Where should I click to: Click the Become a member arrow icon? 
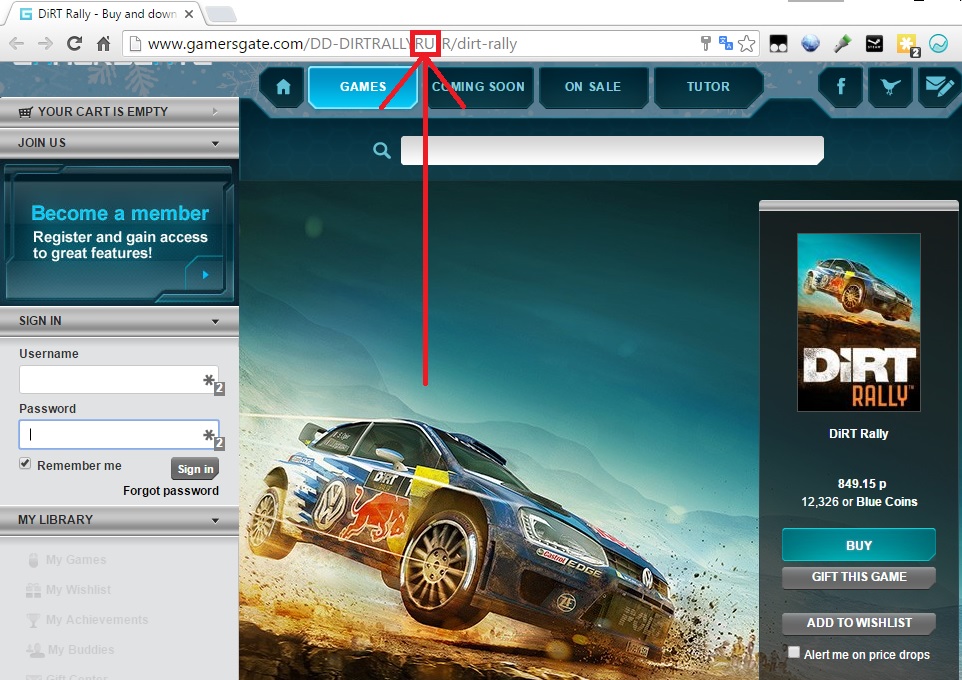coord(206,275)
